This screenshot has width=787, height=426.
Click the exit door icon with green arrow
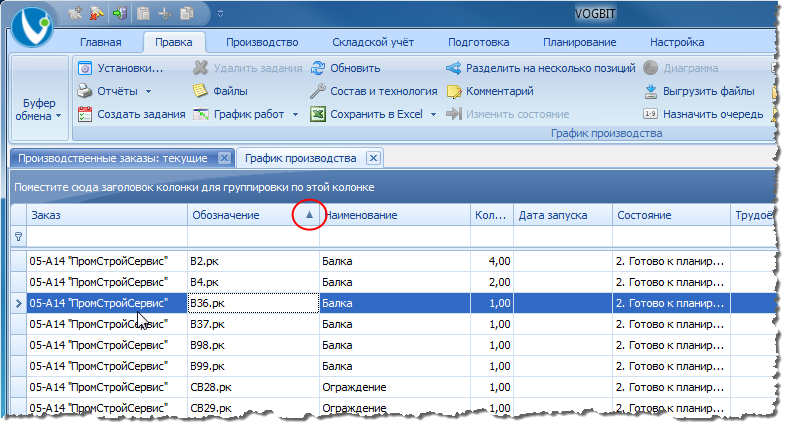pyautogui.click(x=119, y=14)
